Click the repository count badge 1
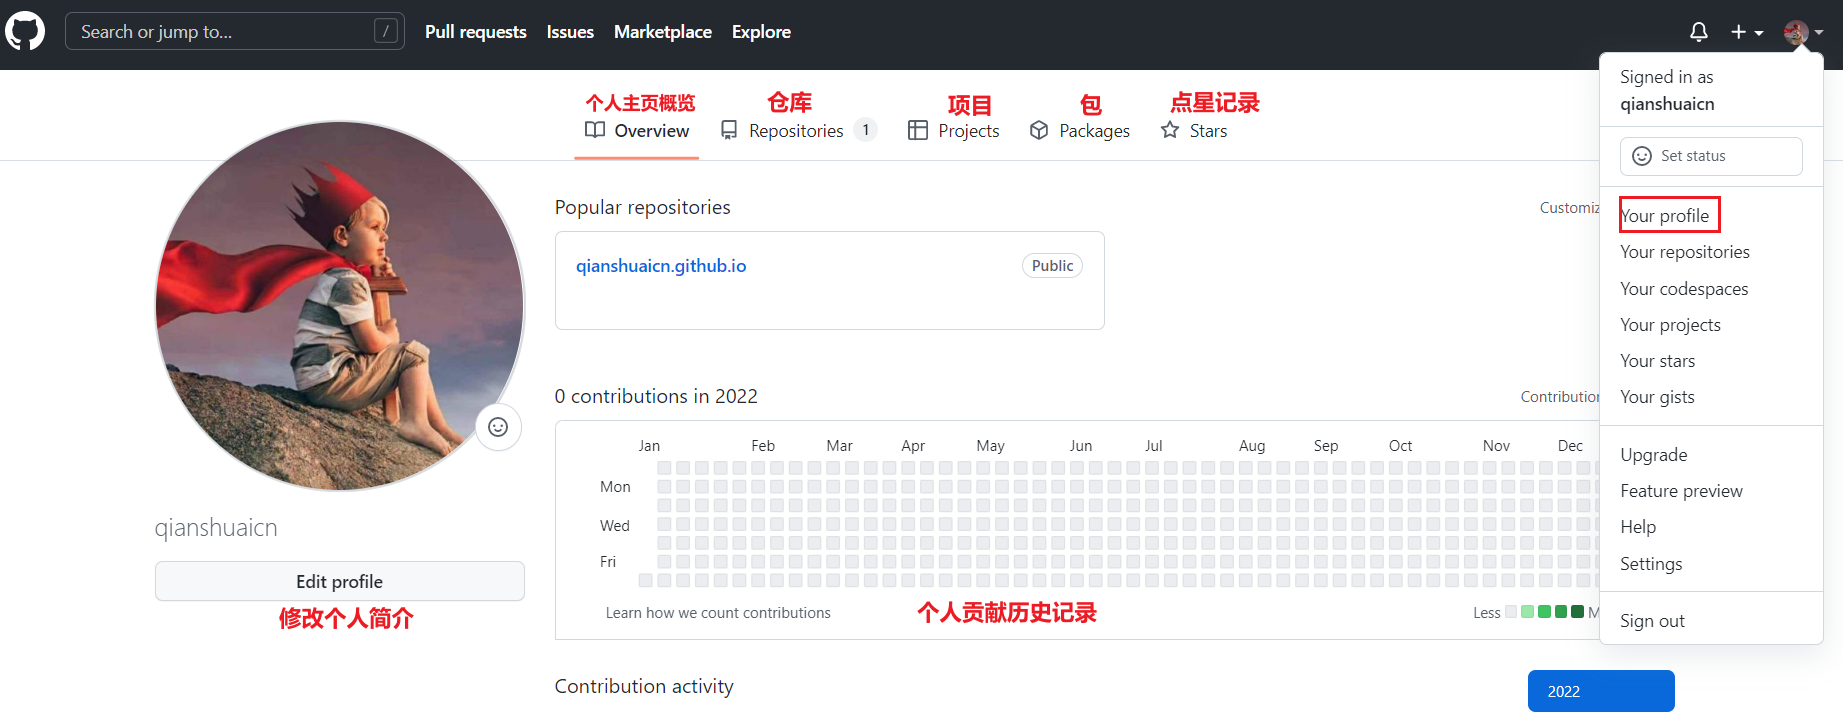Image resolution: width=1843 pixels, height=723 pixels. coord(866,130)
